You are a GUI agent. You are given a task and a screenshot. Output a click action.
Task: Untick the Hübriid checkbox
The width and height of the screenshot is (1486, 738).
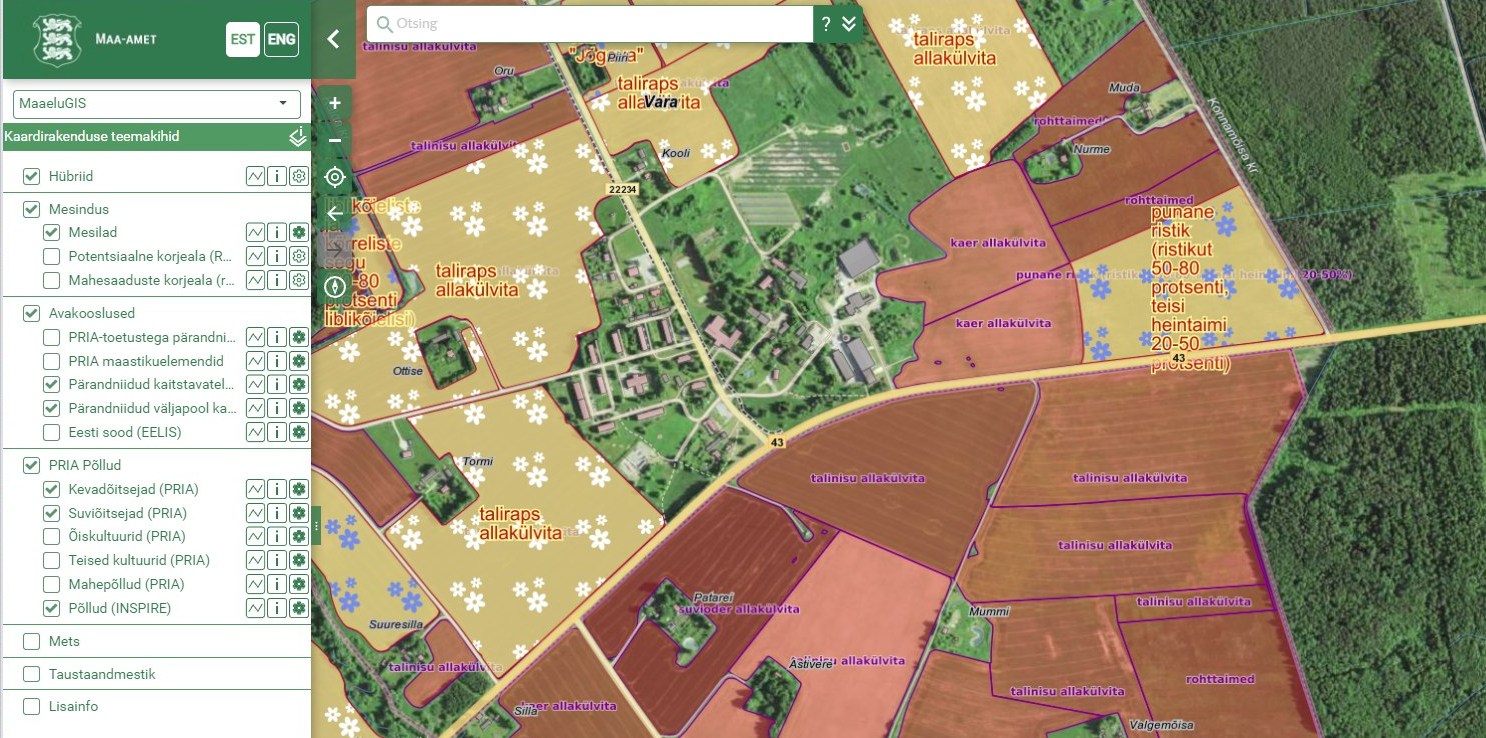31,176
